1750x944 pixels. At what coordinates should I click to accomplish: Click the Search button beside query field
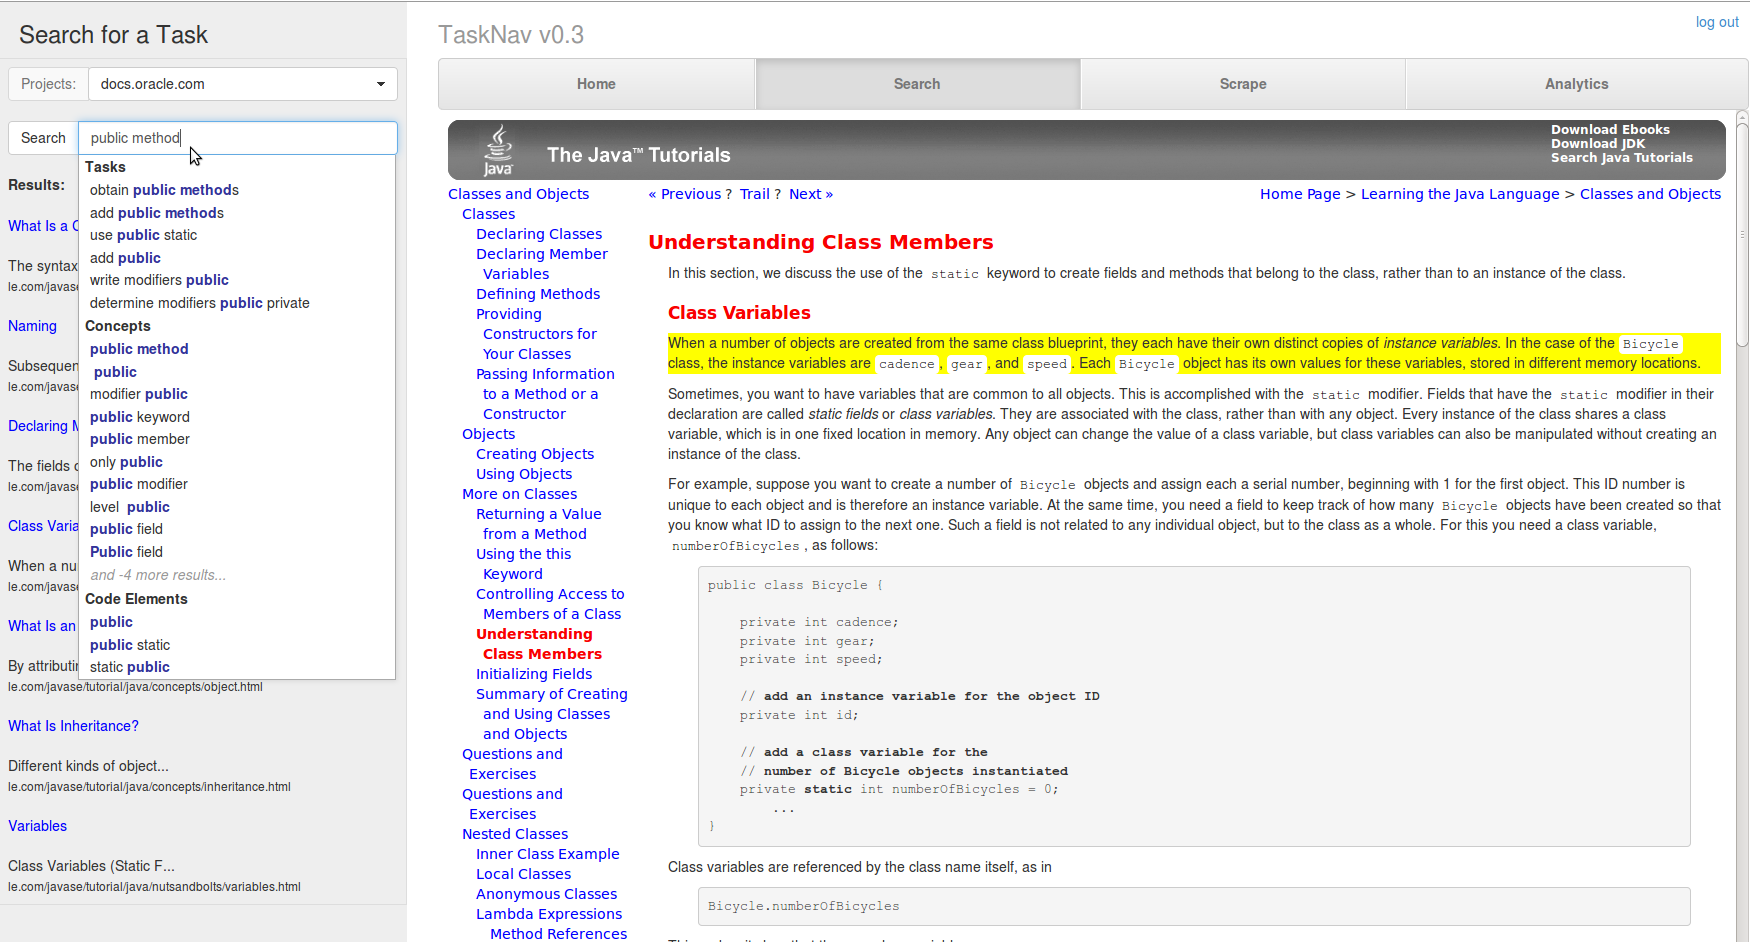pyautogui.click(x=43, y=138)
